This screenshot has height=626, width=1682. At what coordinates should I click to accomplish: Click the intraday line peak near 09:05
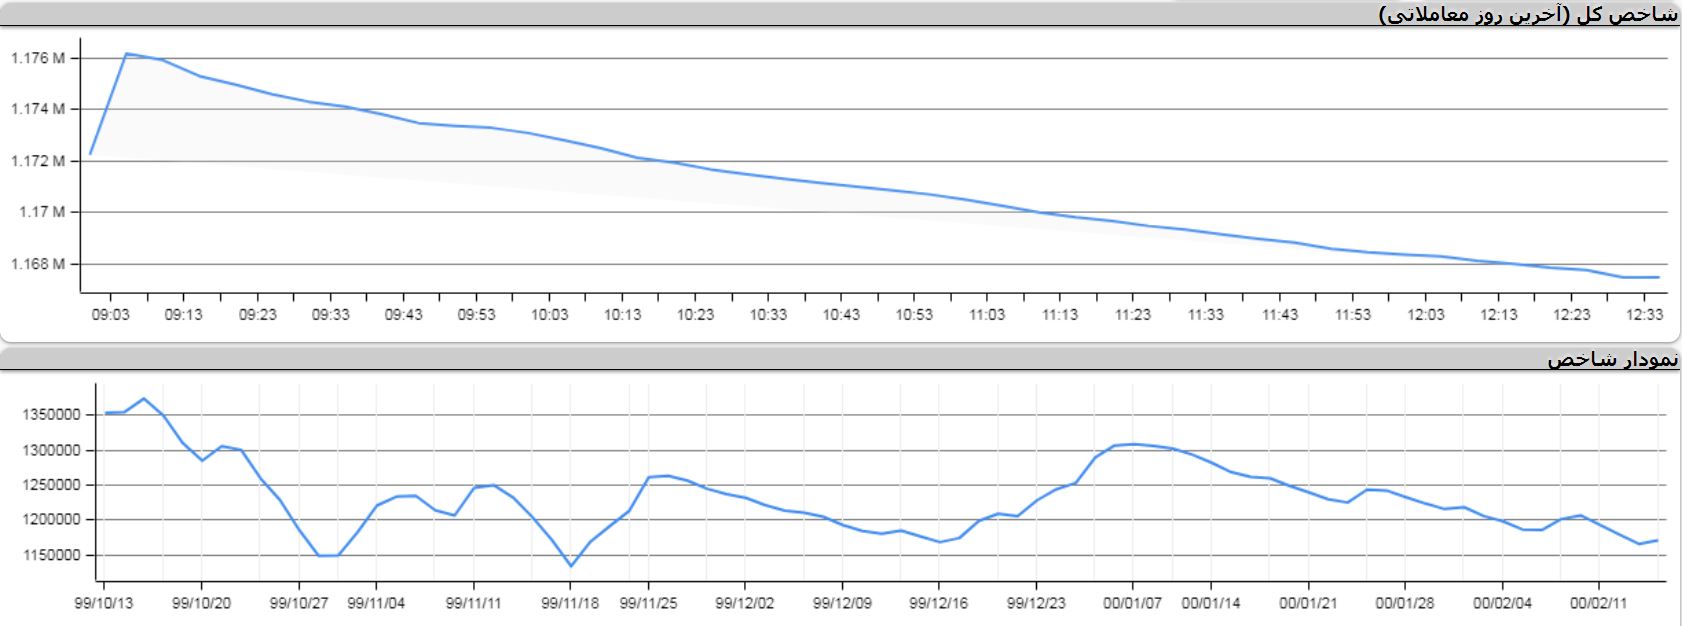126,54
